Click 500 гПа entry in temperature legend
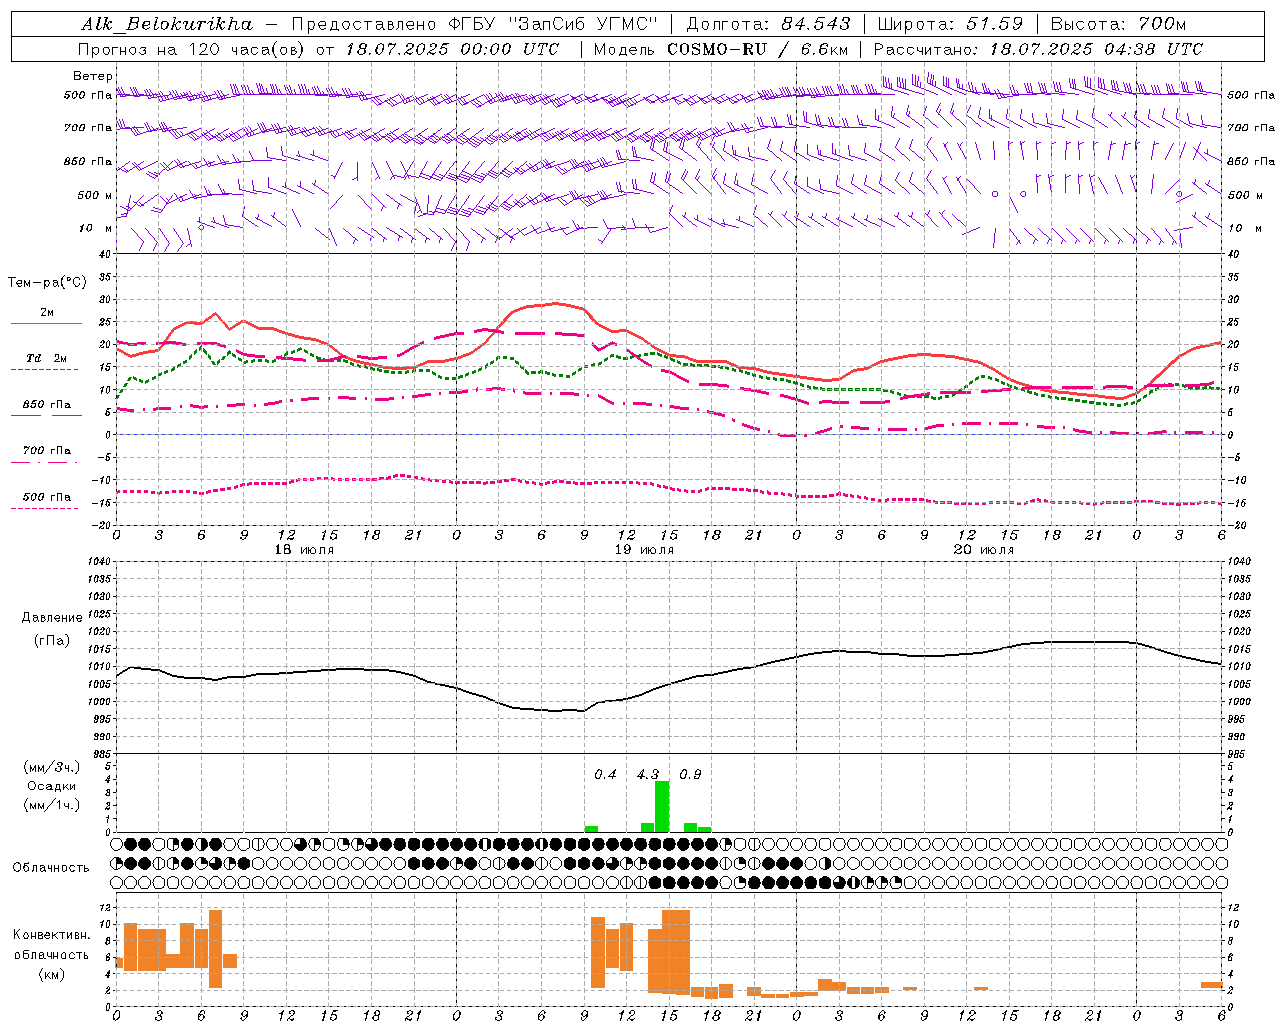This screenshot has height=1024, width=1280. point(47,497)
